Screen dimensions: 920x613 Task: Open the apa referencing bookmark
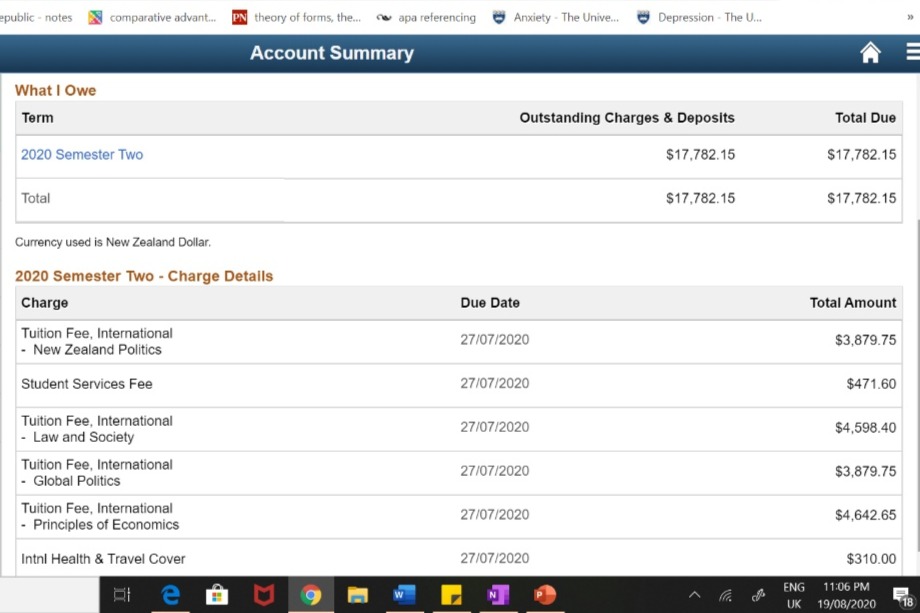[427, 18]
